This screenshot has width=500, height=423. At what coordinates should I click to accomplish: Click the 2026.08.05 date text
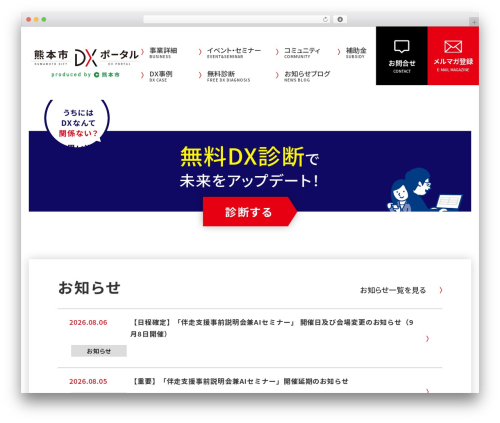(x=88, y=381)
